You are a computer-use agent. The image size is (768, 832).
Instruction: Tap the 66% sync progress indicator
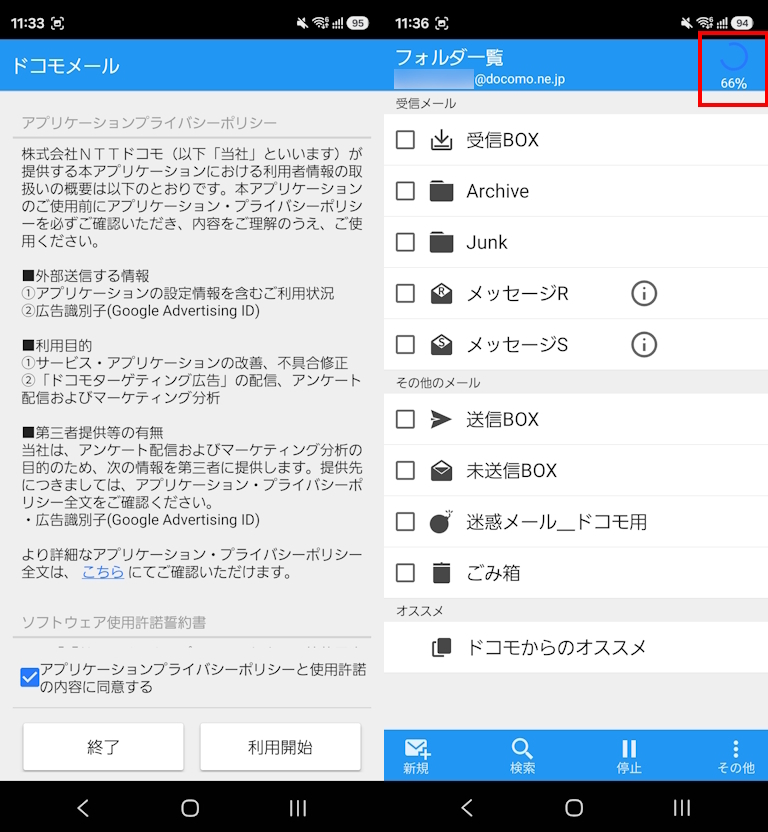(733, 67)
